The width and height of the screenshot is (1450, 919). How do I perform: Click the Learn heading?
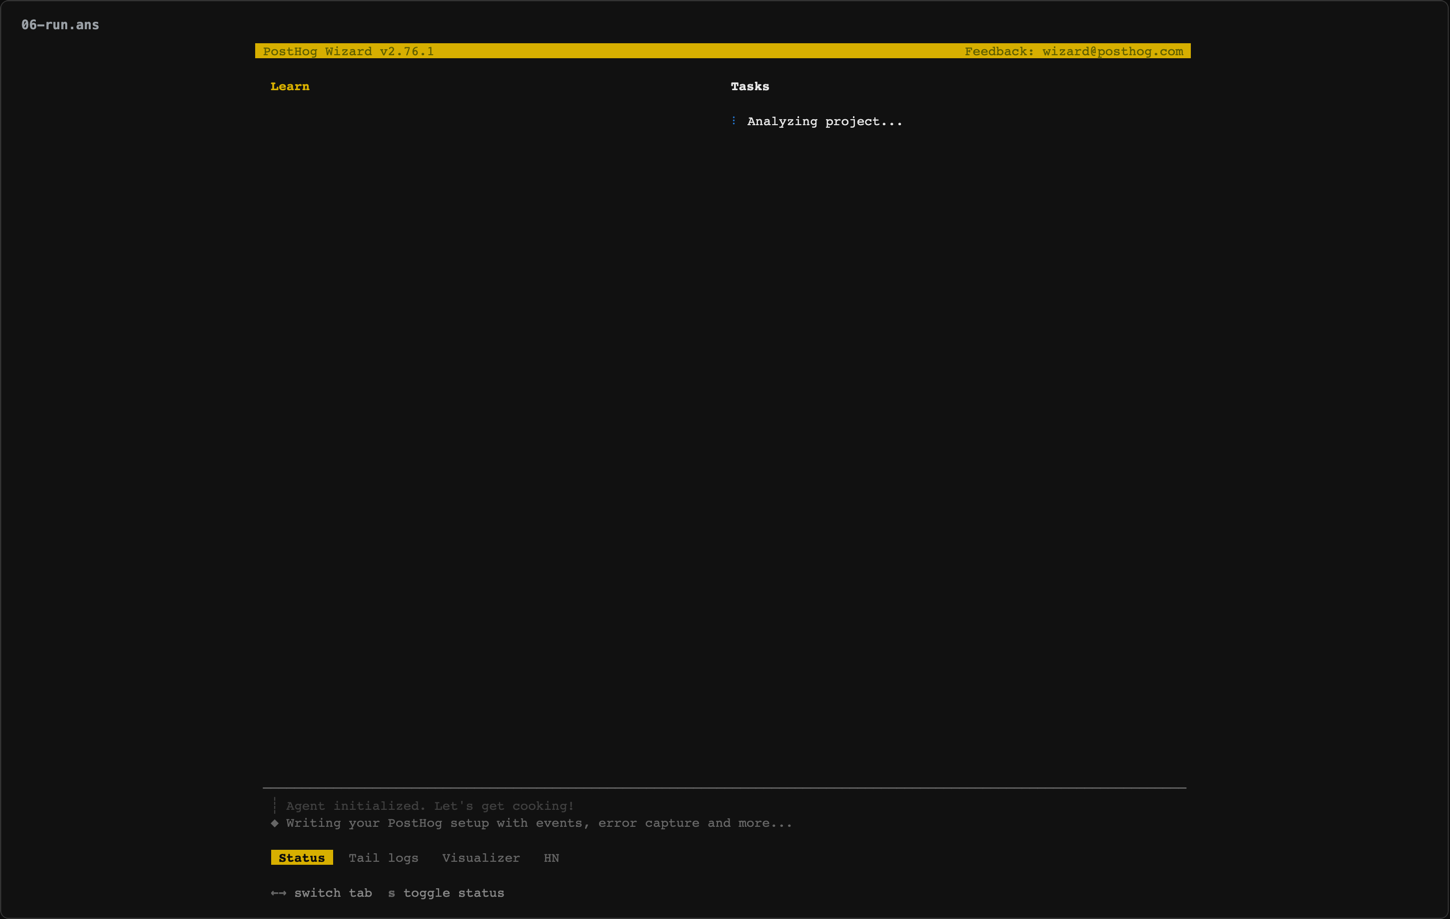(290, 87)
